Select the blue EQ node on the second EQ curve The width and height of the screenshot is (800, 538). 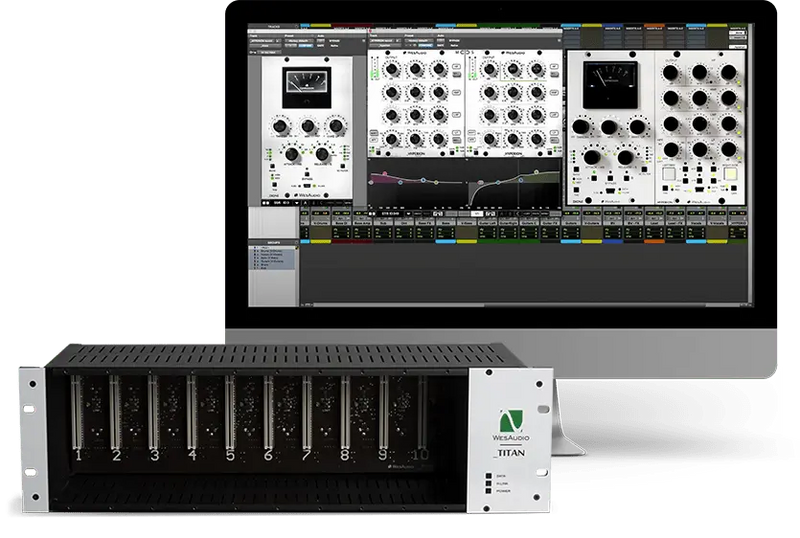pos(521,179)
